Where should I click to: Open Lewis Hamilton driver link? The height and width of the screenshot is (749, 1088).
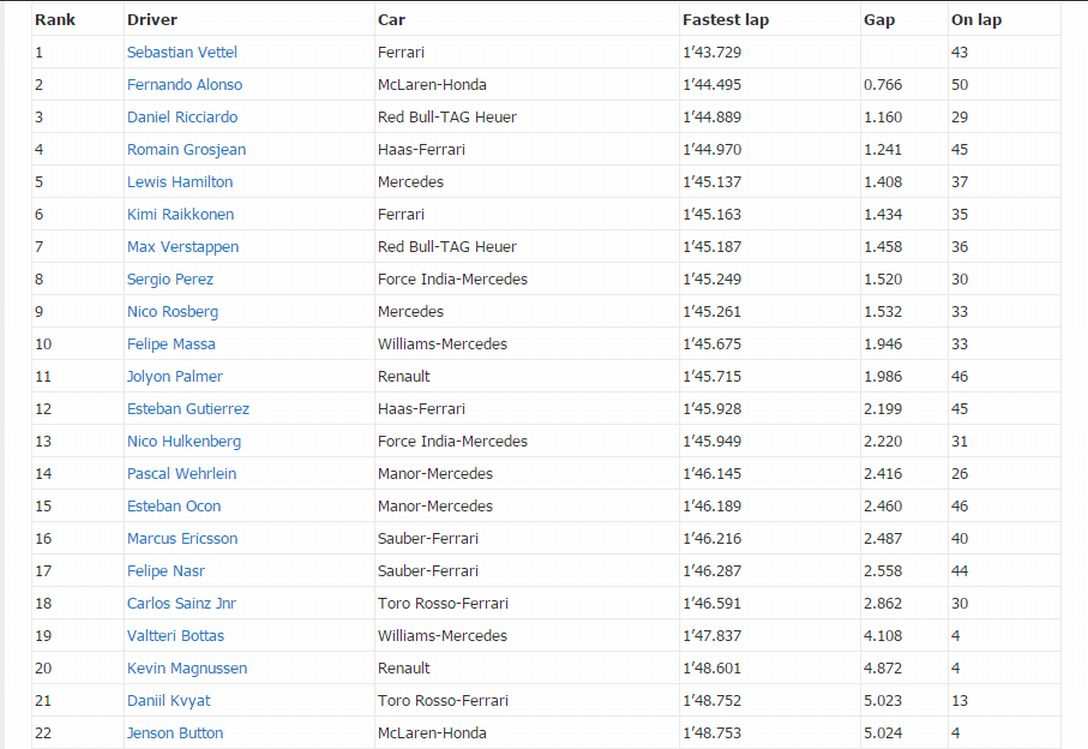point(180,182)
